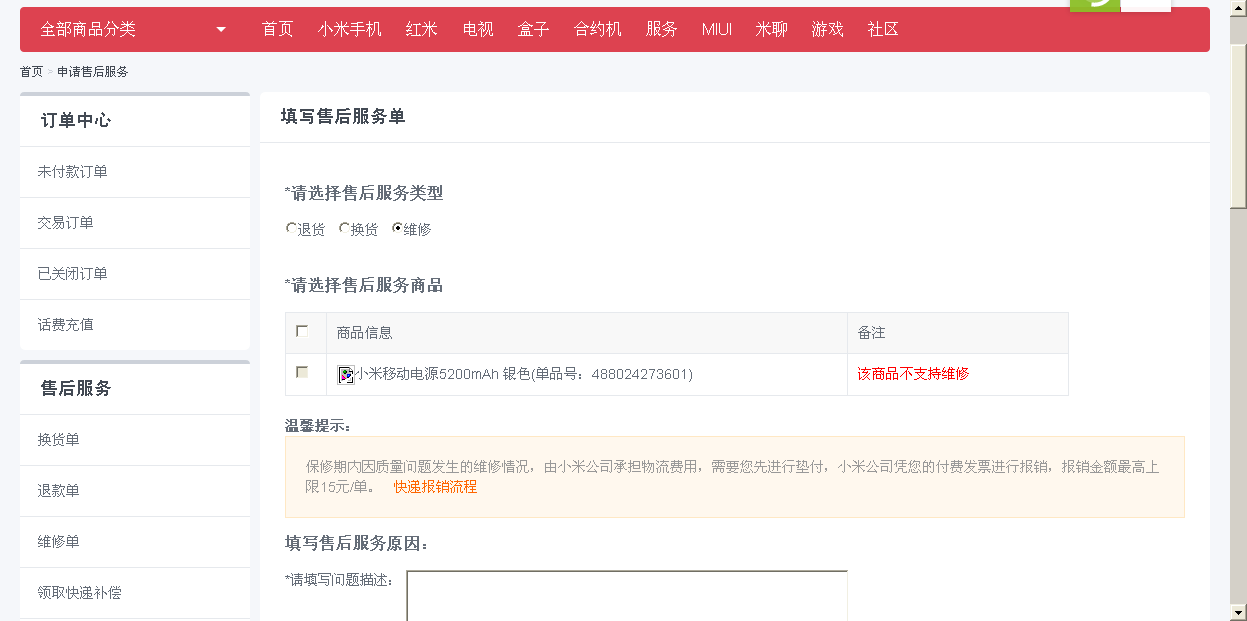Open the 盒子 nav item
The image size is (1247, 621).
pos(534,29)
